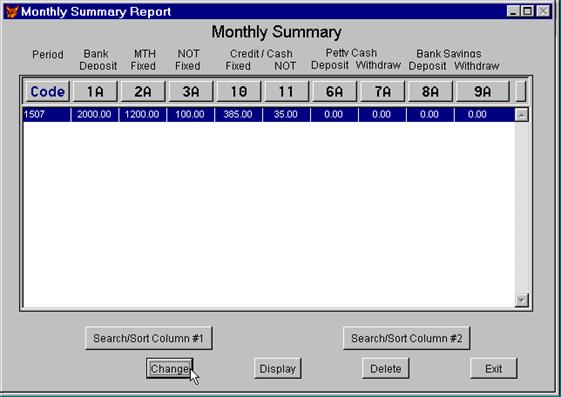Screen dimensions: 561x397
Task: Click the column header labeled 11
Action: 287,92
